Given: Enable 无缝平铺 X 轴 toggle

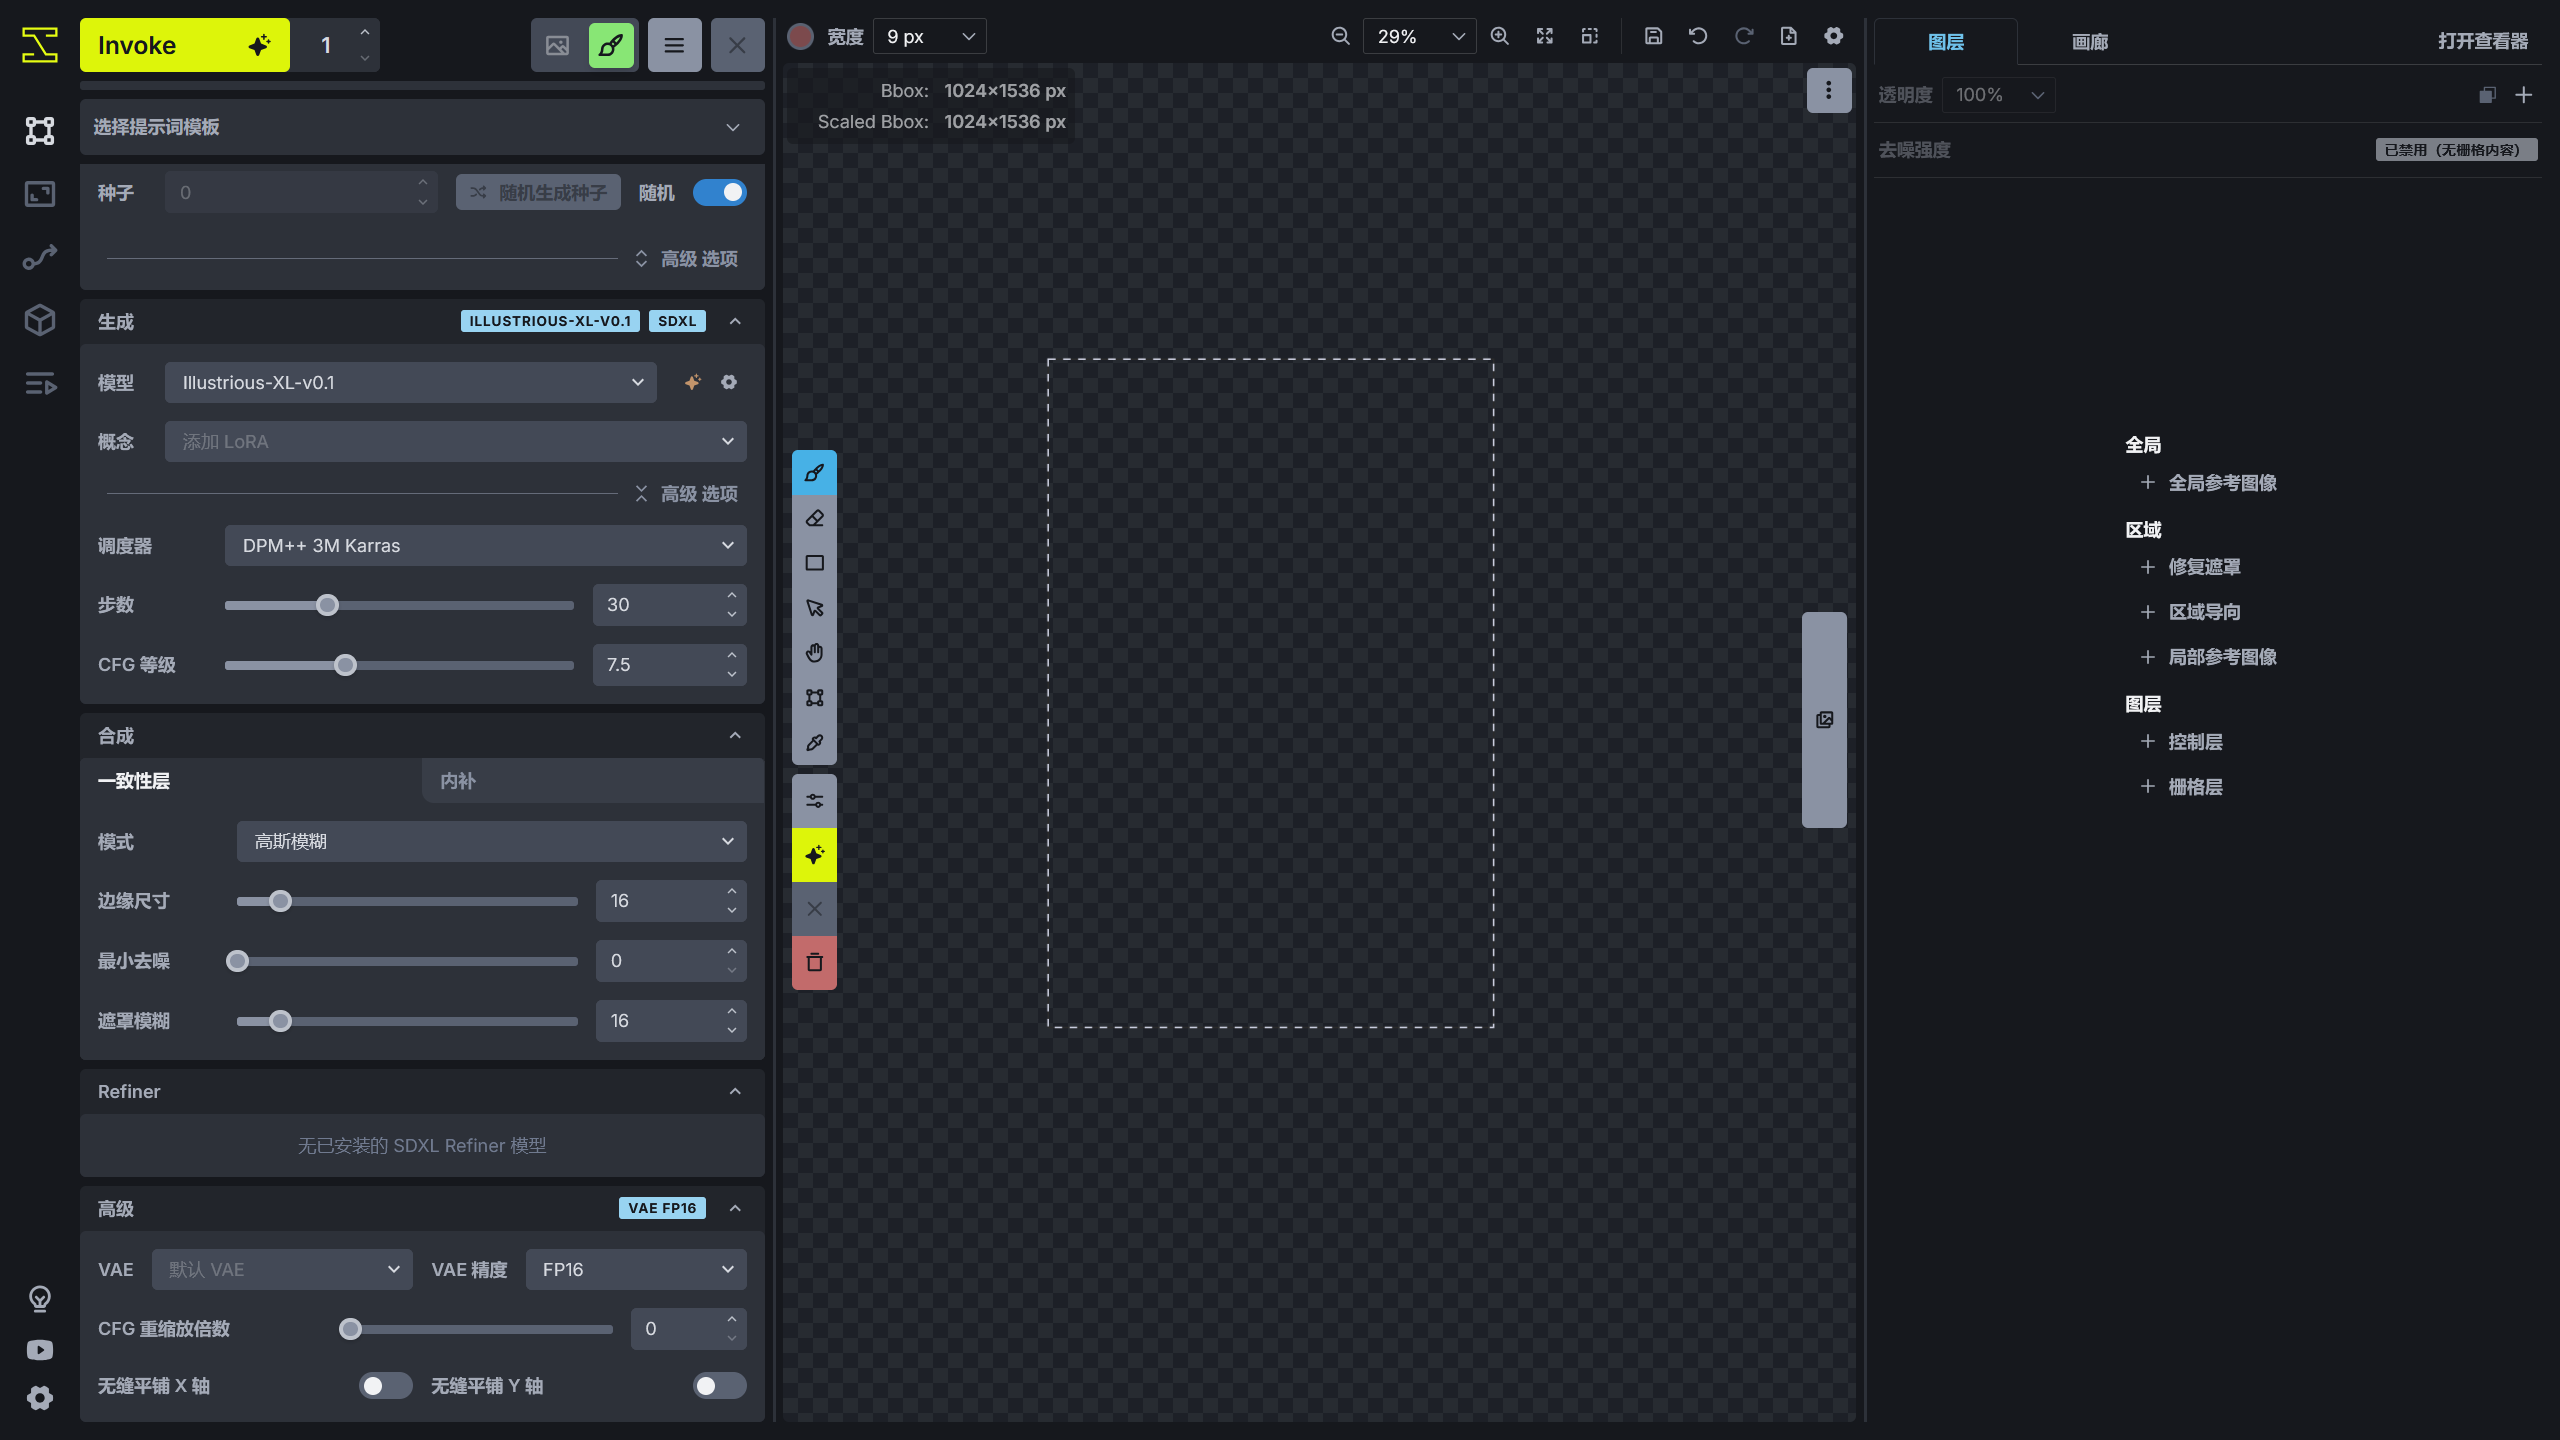Looking at the screenshot, I should tap(385, 1385).
